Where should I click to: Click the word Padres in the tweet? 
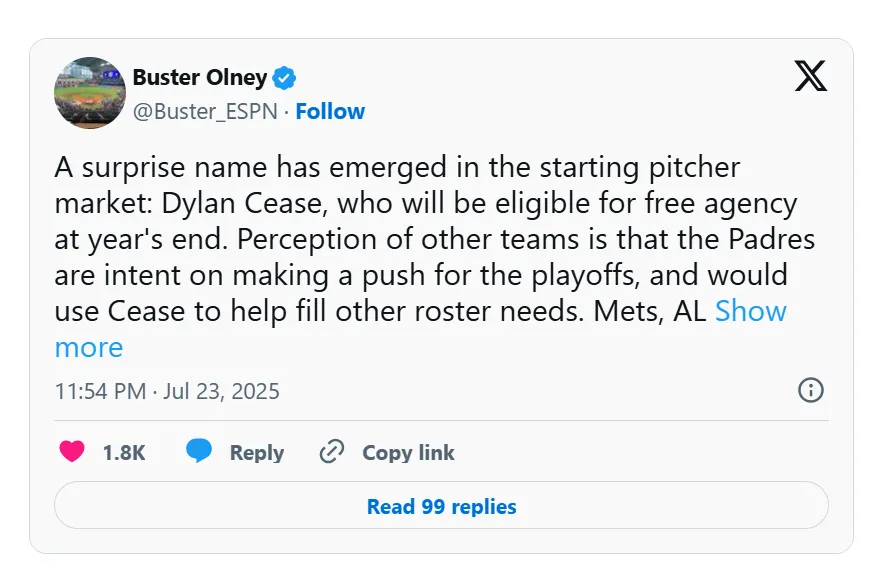771,239
